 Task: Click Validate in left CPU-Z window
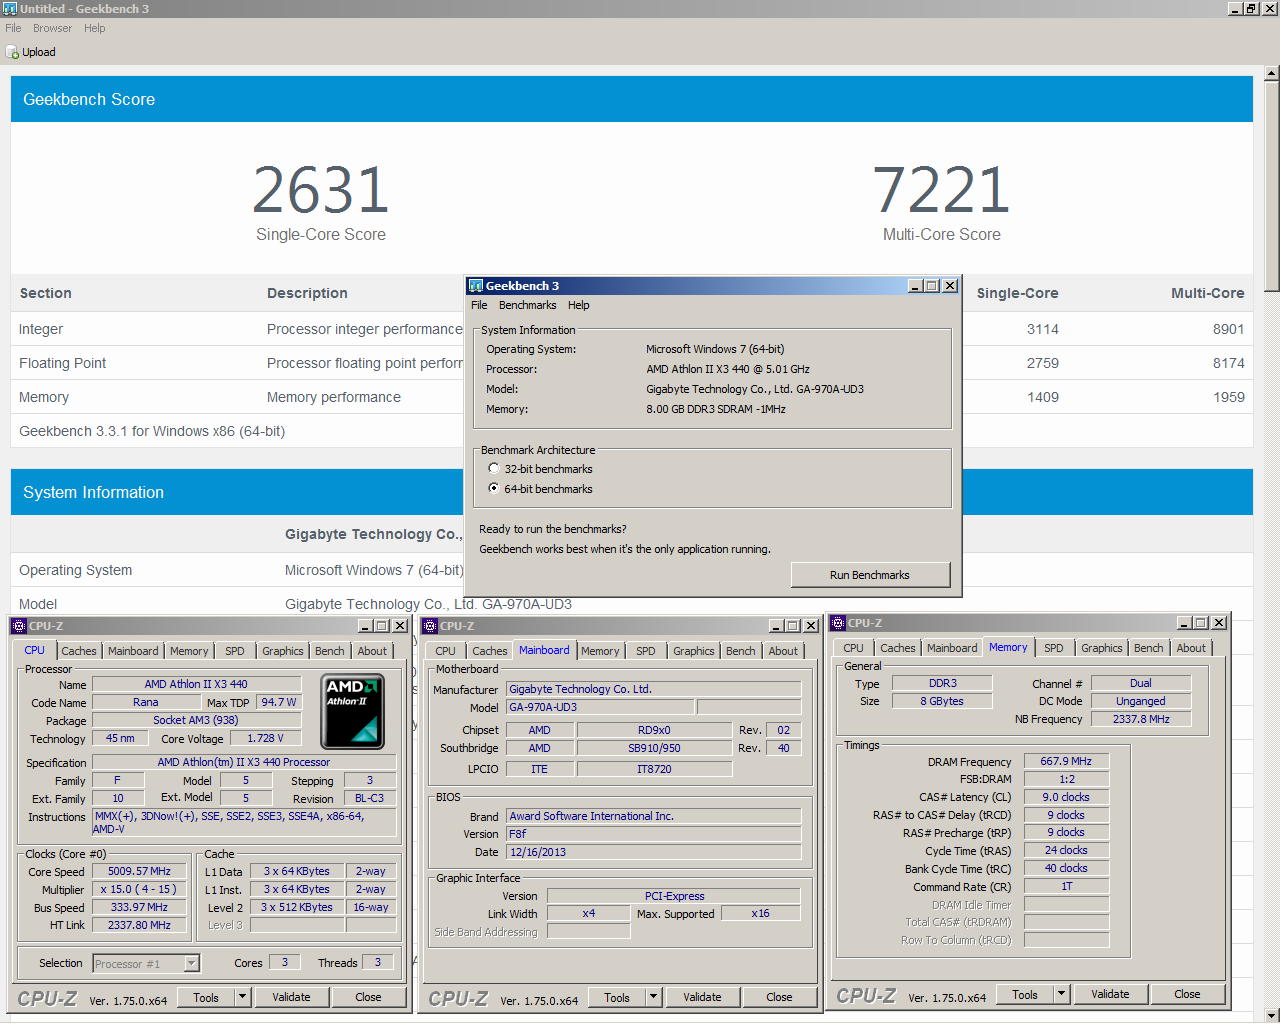[x=291, y=997]
